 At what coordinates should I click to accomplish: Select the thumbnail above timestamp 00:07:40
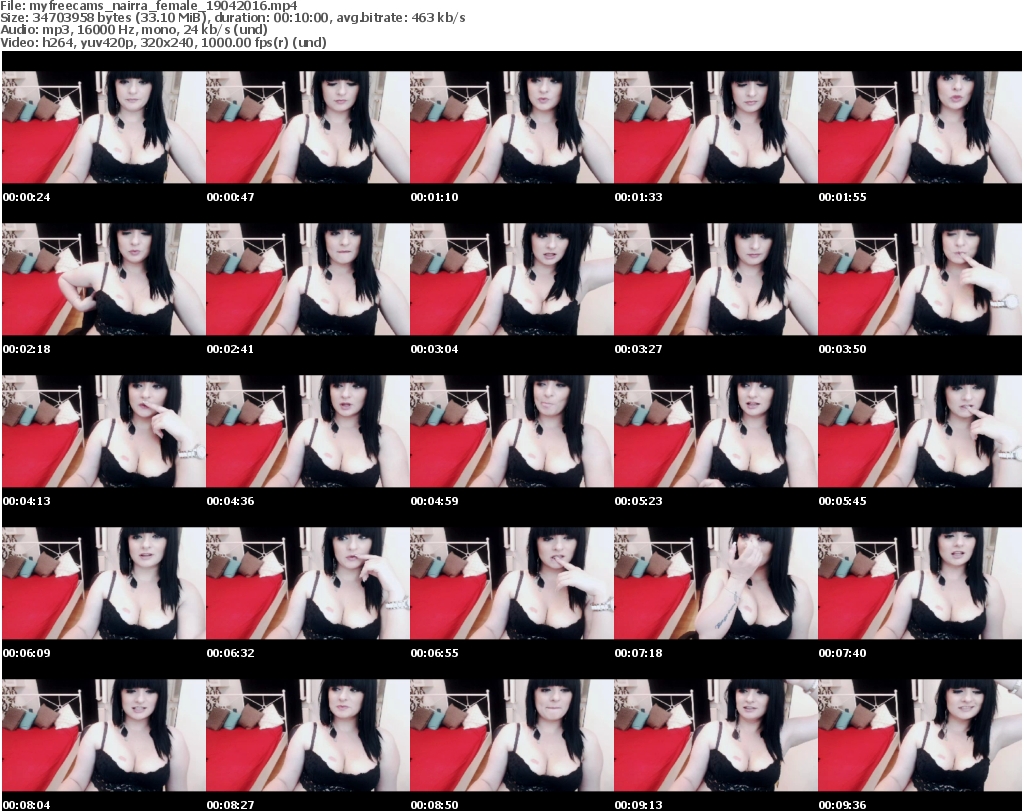pyautogui.click(x=920, y=584)
